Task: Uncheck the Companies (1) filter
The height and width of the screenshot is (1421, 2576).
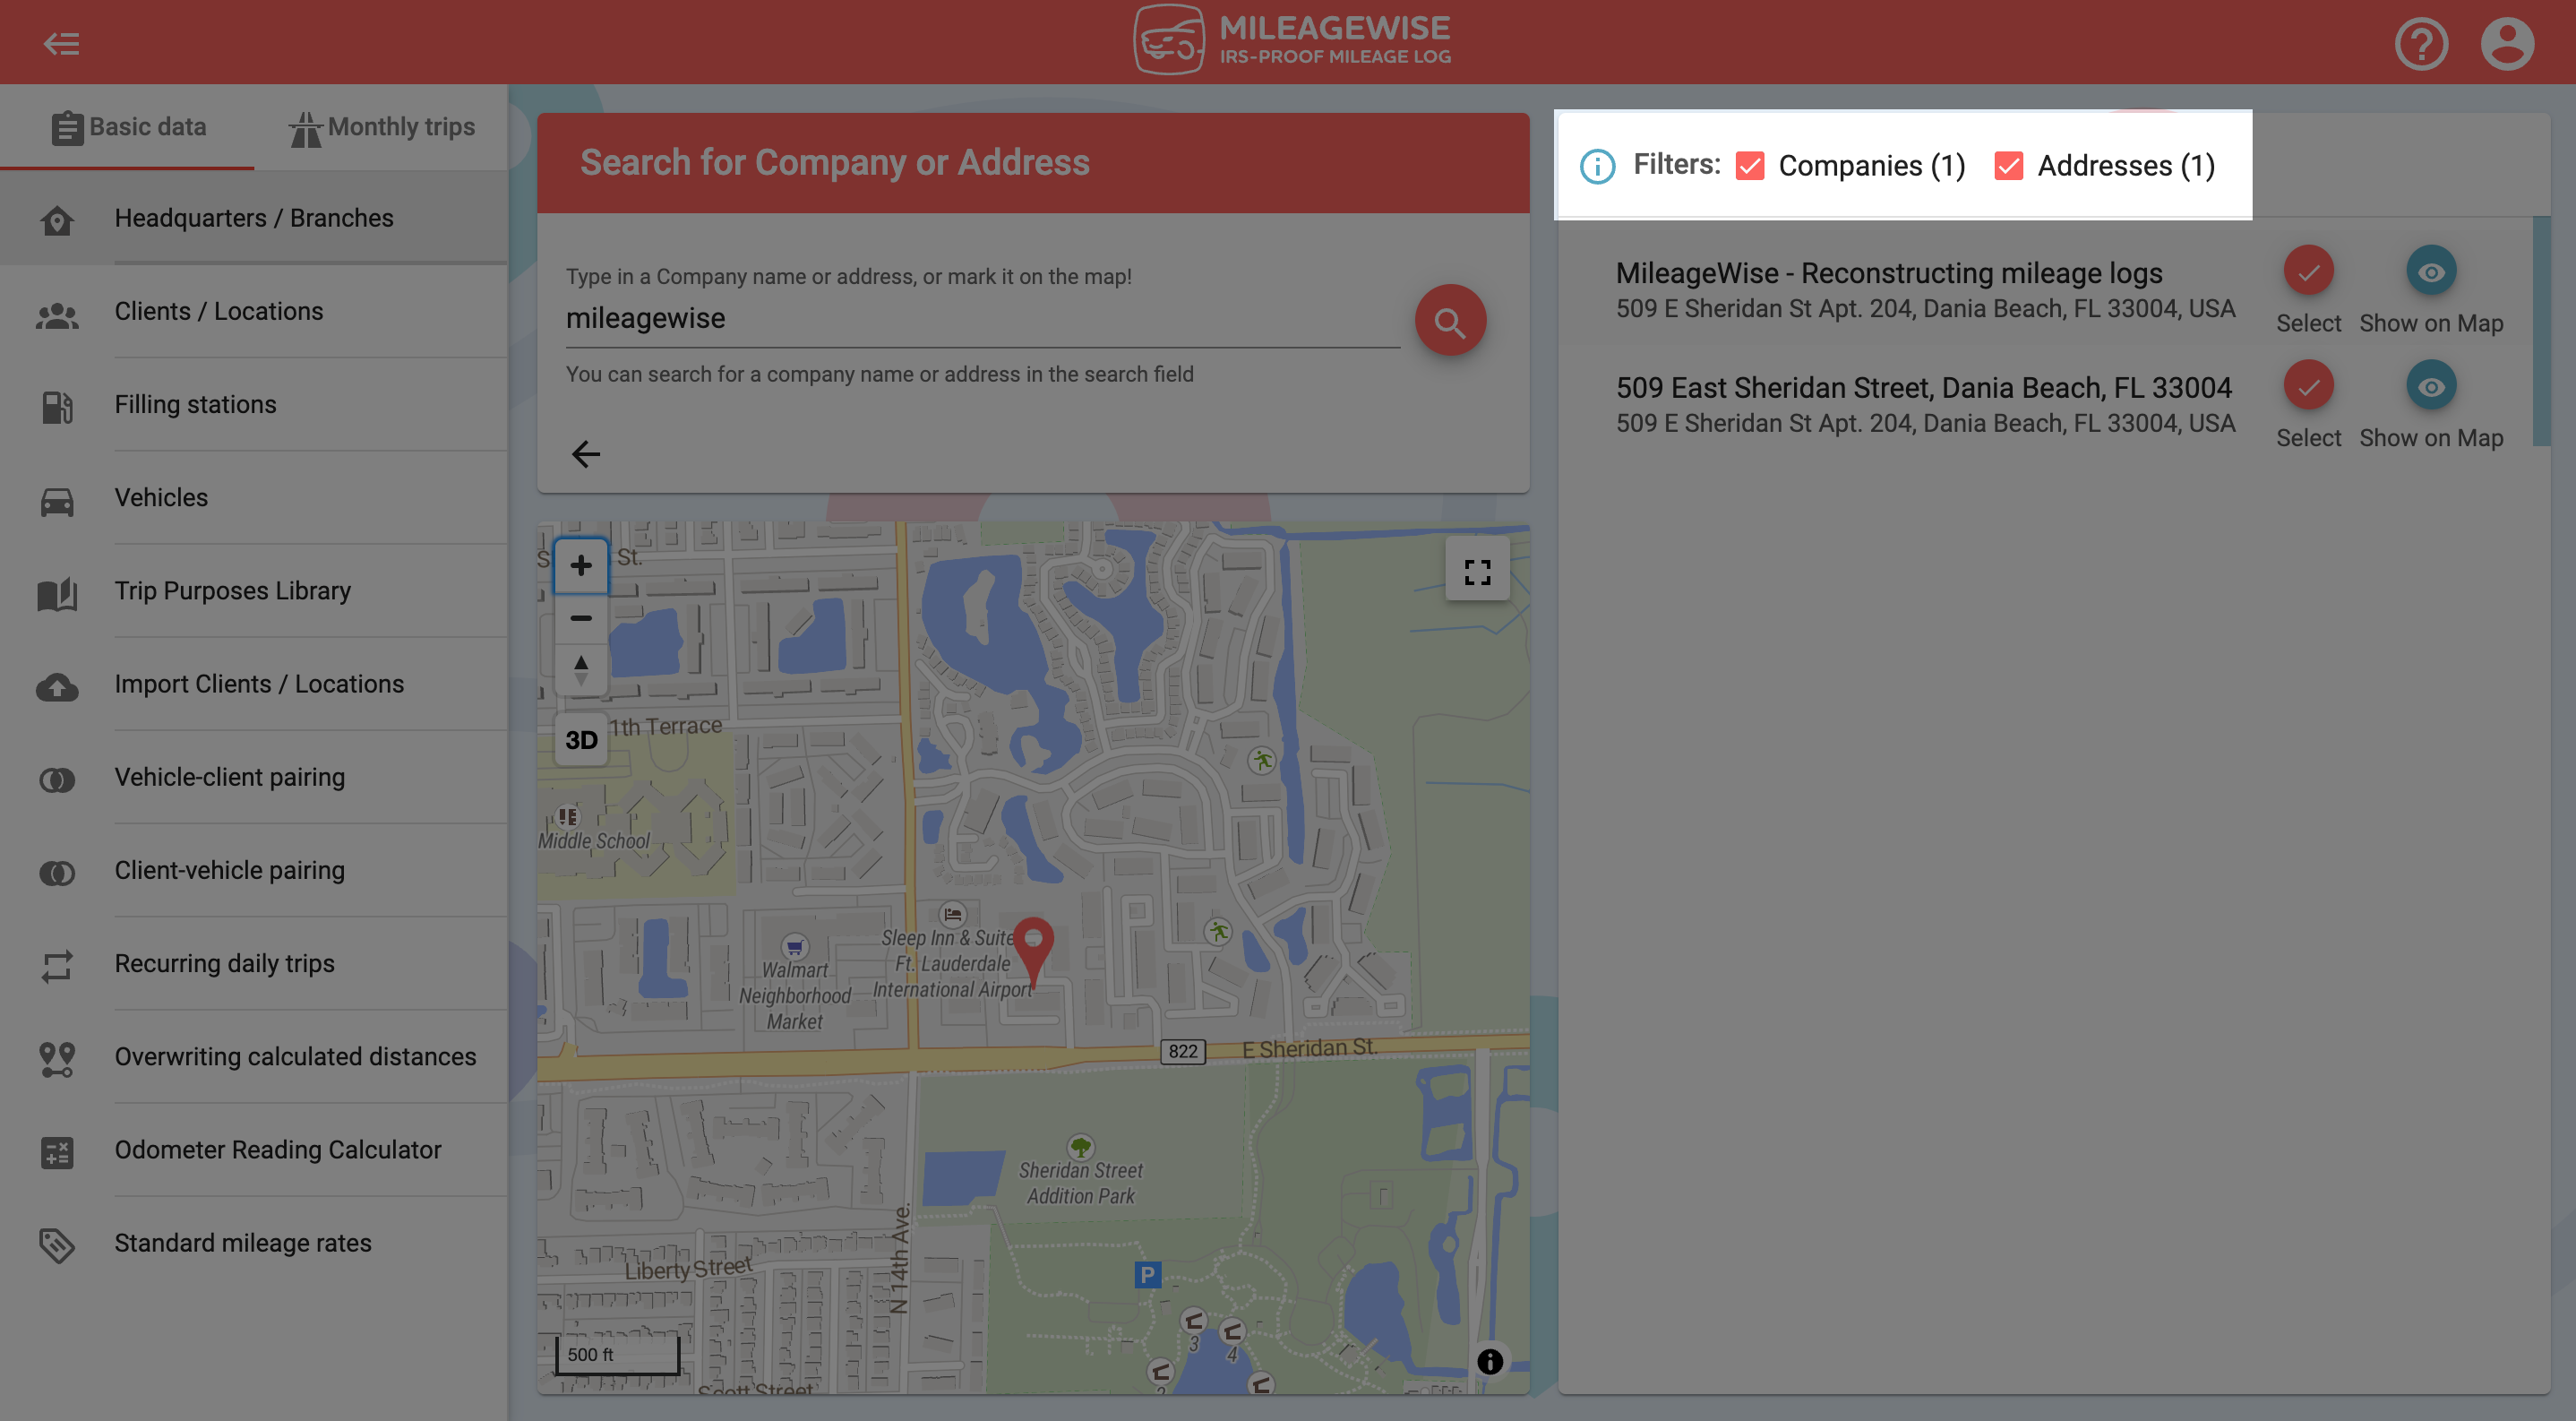Action: pos(1749,165)
